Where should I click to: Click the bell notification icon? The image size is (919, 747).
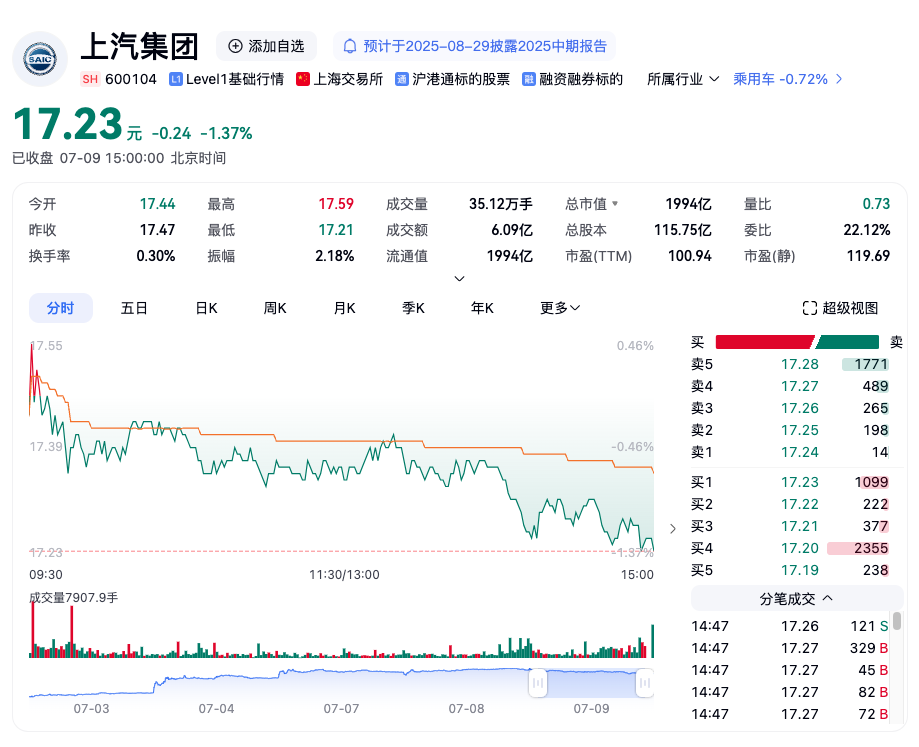click(x=350, y=46)
